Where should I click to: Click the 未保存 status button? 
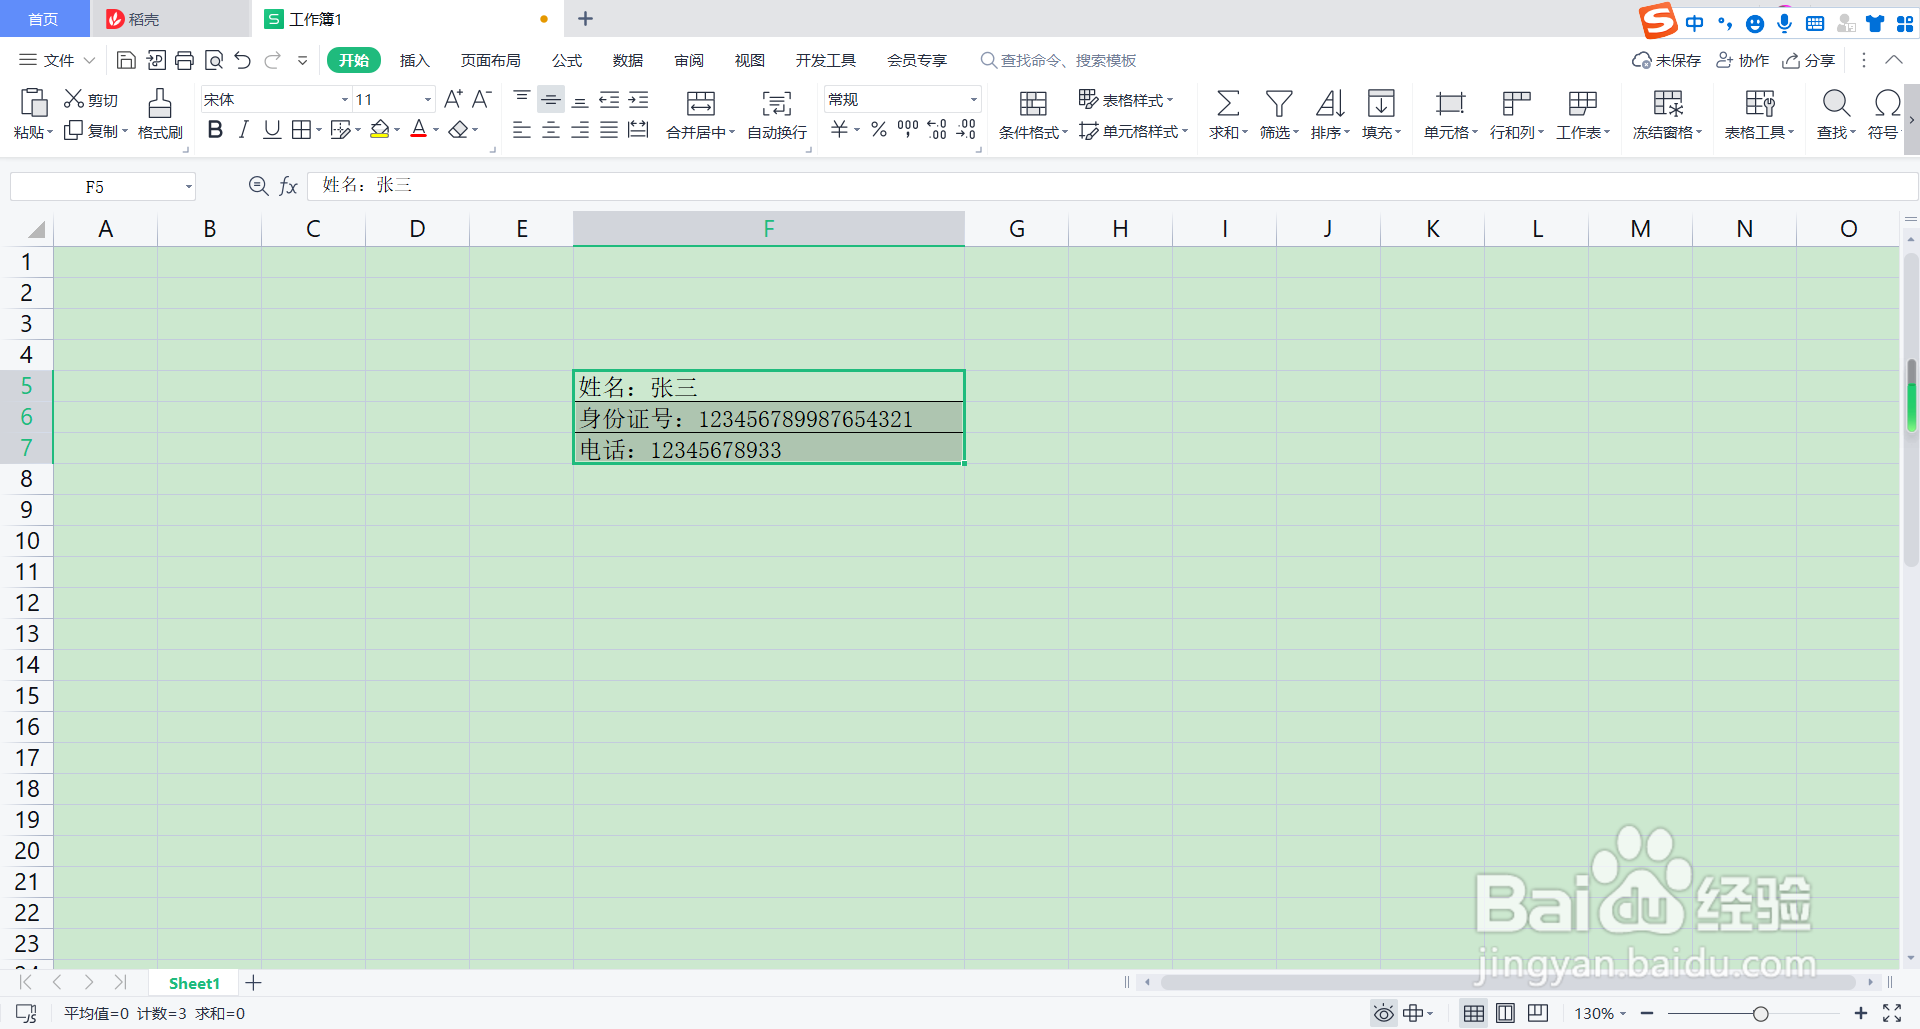(1666, 60)
